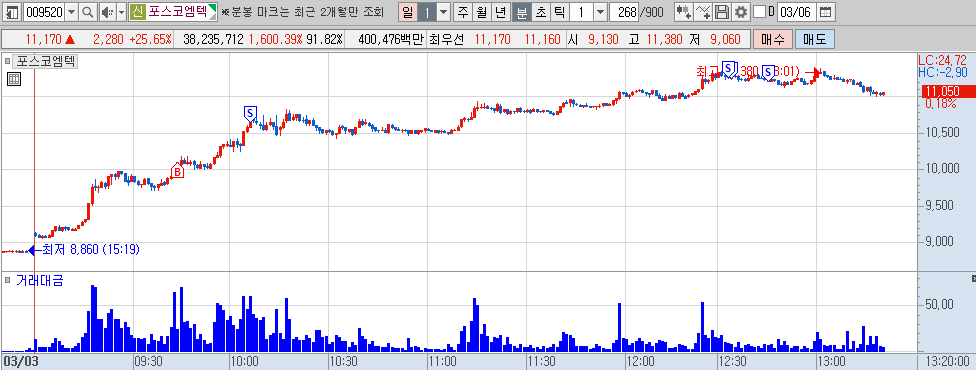Click the stock search magnifier icon

coord(88,12)
